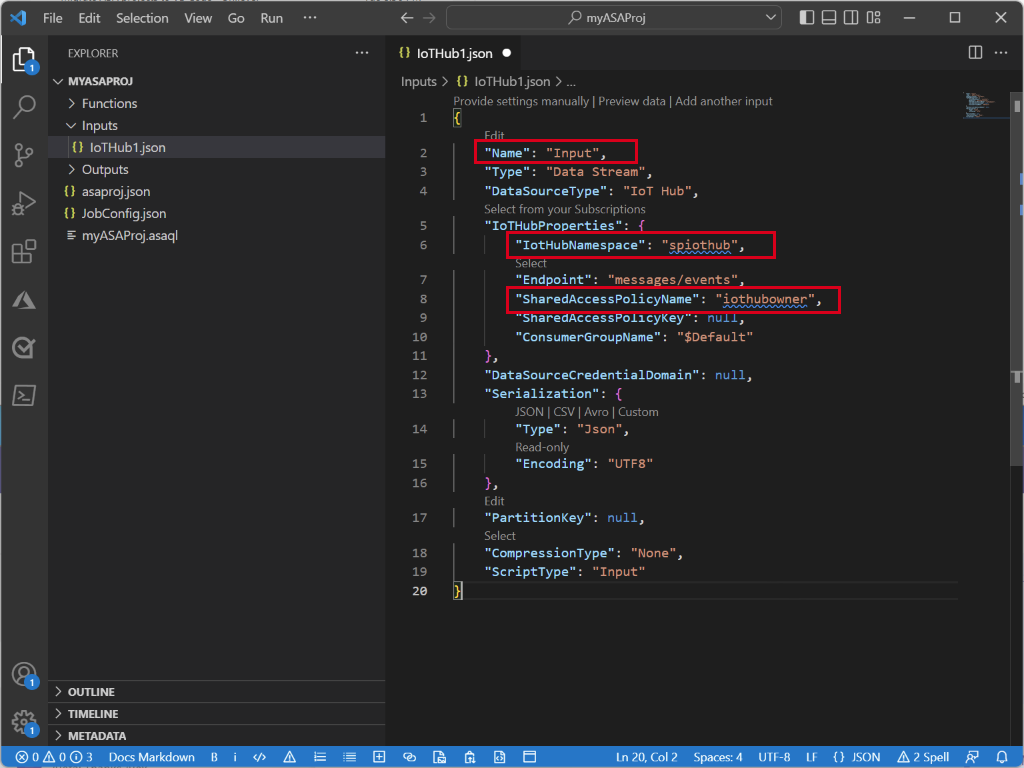Click Select from your Subscriptions link
Image resolution: width=1024 pixels, height=768 pixels.
click(x=564, y=209)
